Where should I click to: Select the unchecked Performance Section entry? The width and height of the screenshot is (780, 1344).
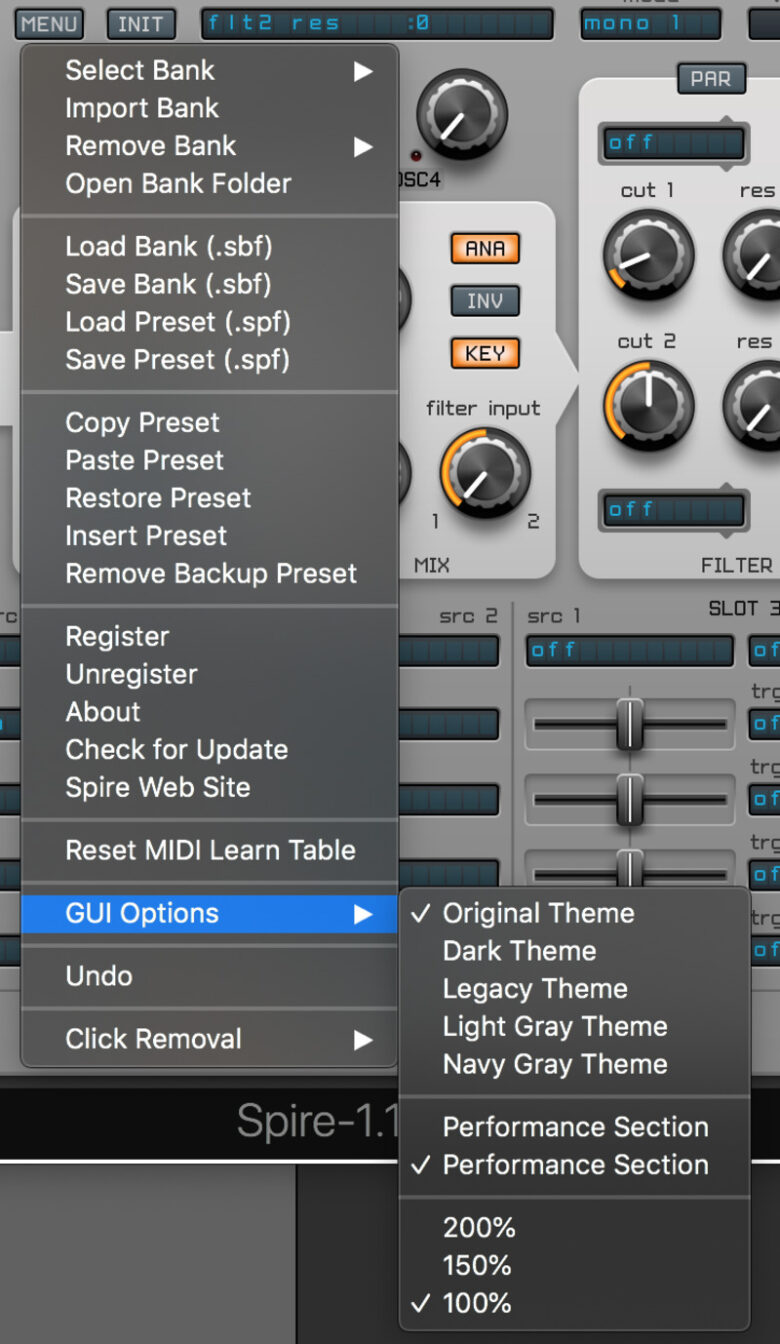click(x=575, y=1128)
